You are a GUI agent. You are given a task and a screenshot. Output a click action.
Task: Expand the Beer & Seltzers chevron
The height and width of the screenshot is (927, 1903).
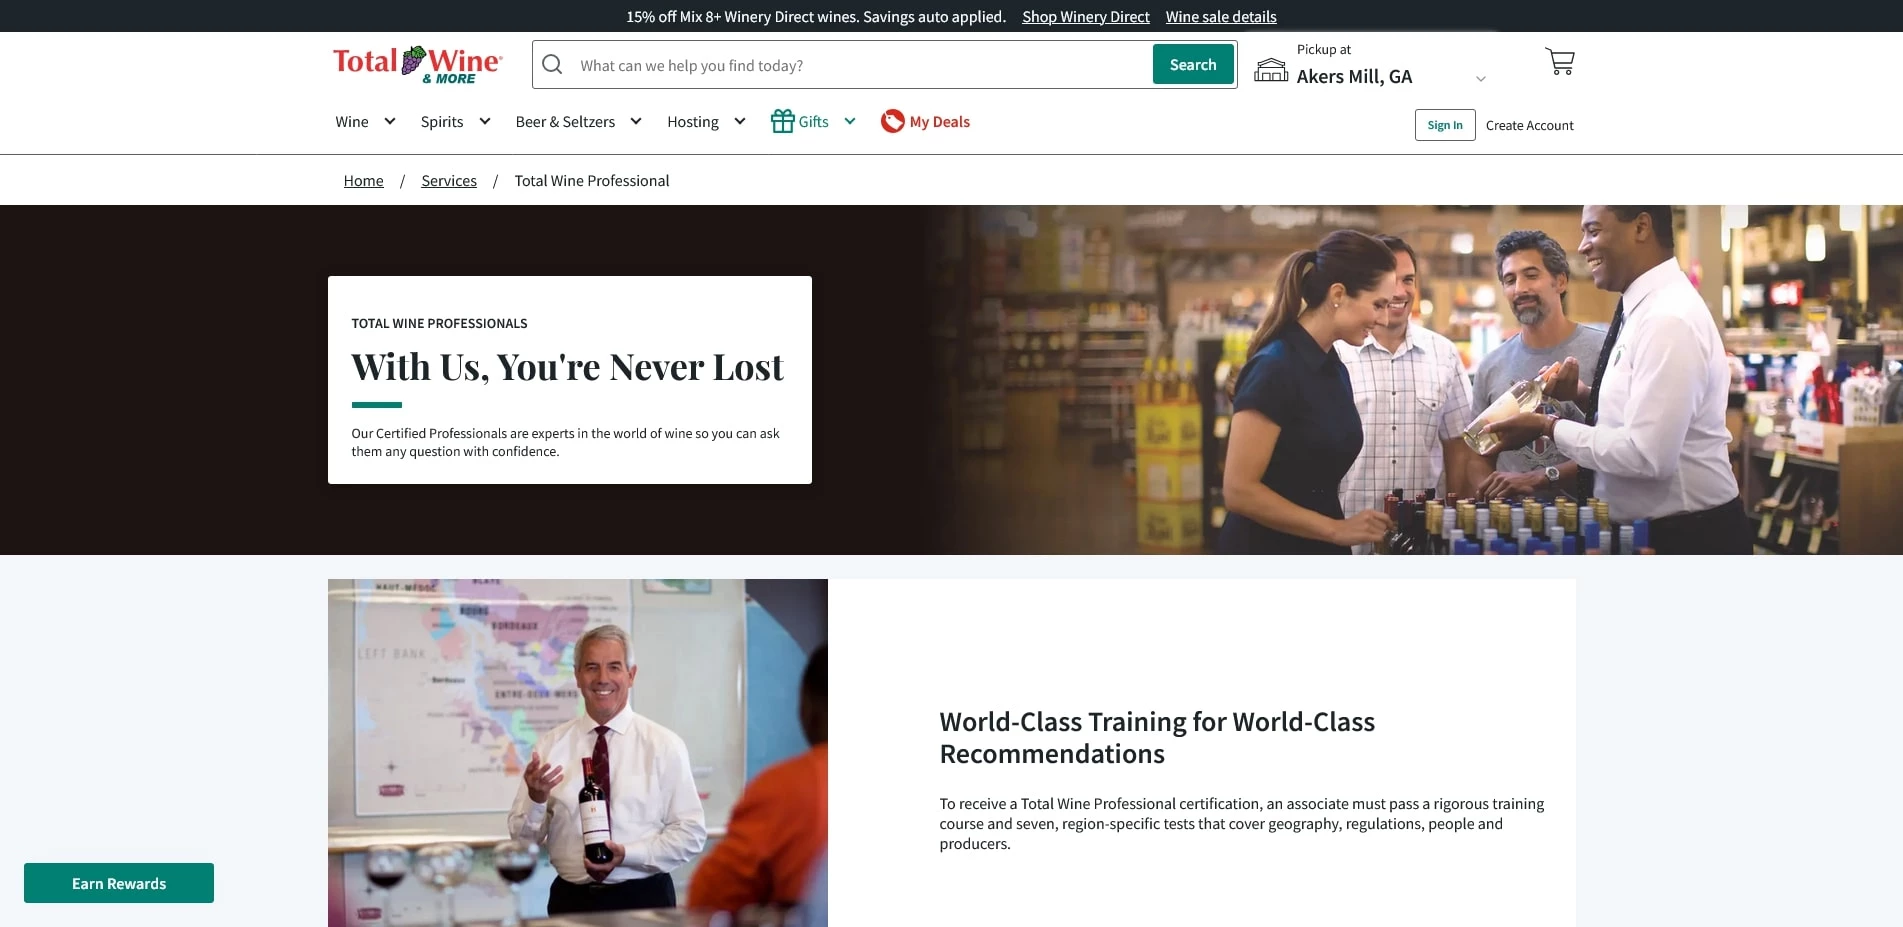point(636,121)
